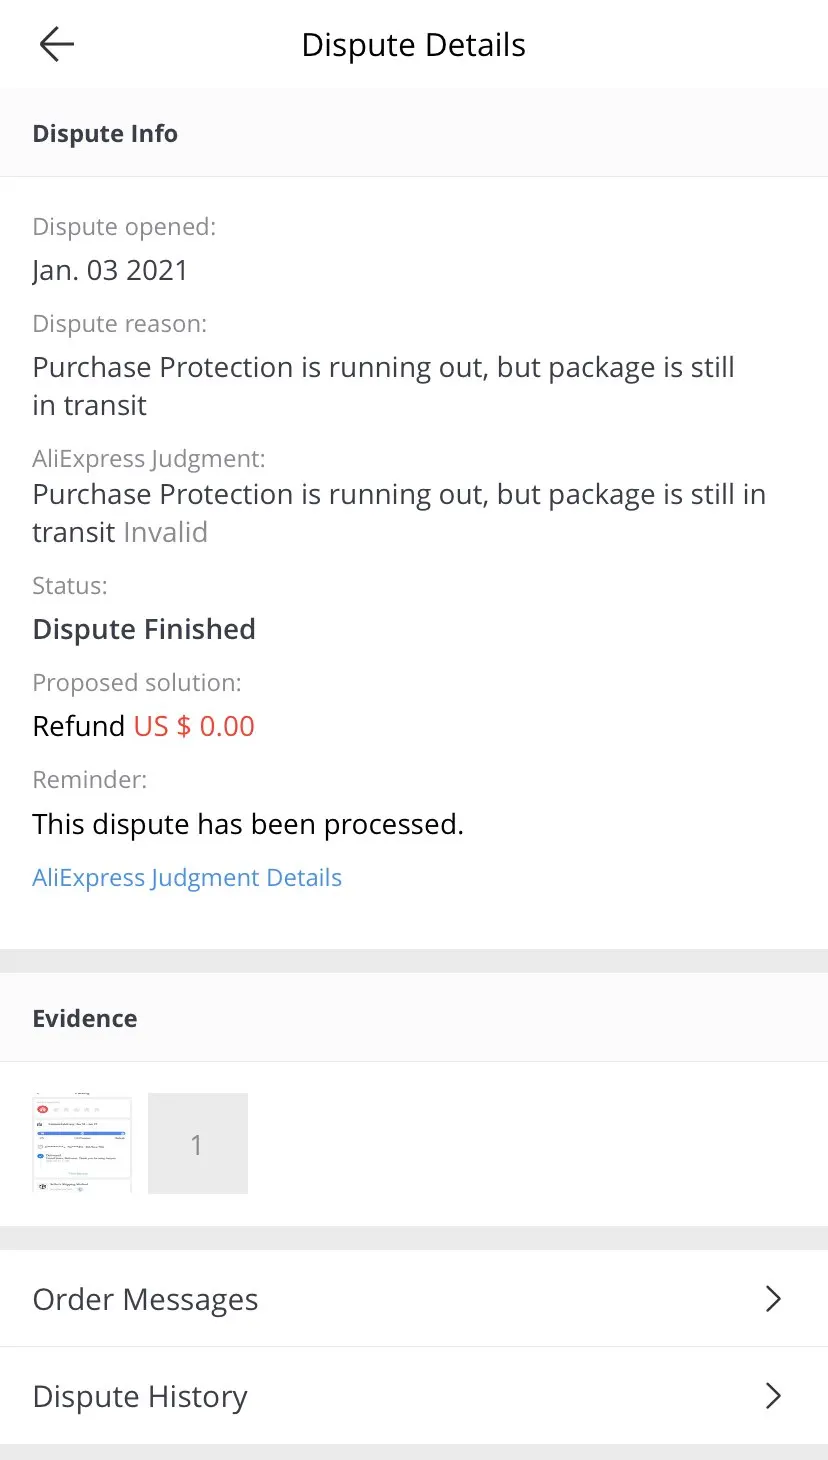Tap the gray evidence tile labeled 1
This screenshot has width=828, height=1460.
click(198, 1143)
